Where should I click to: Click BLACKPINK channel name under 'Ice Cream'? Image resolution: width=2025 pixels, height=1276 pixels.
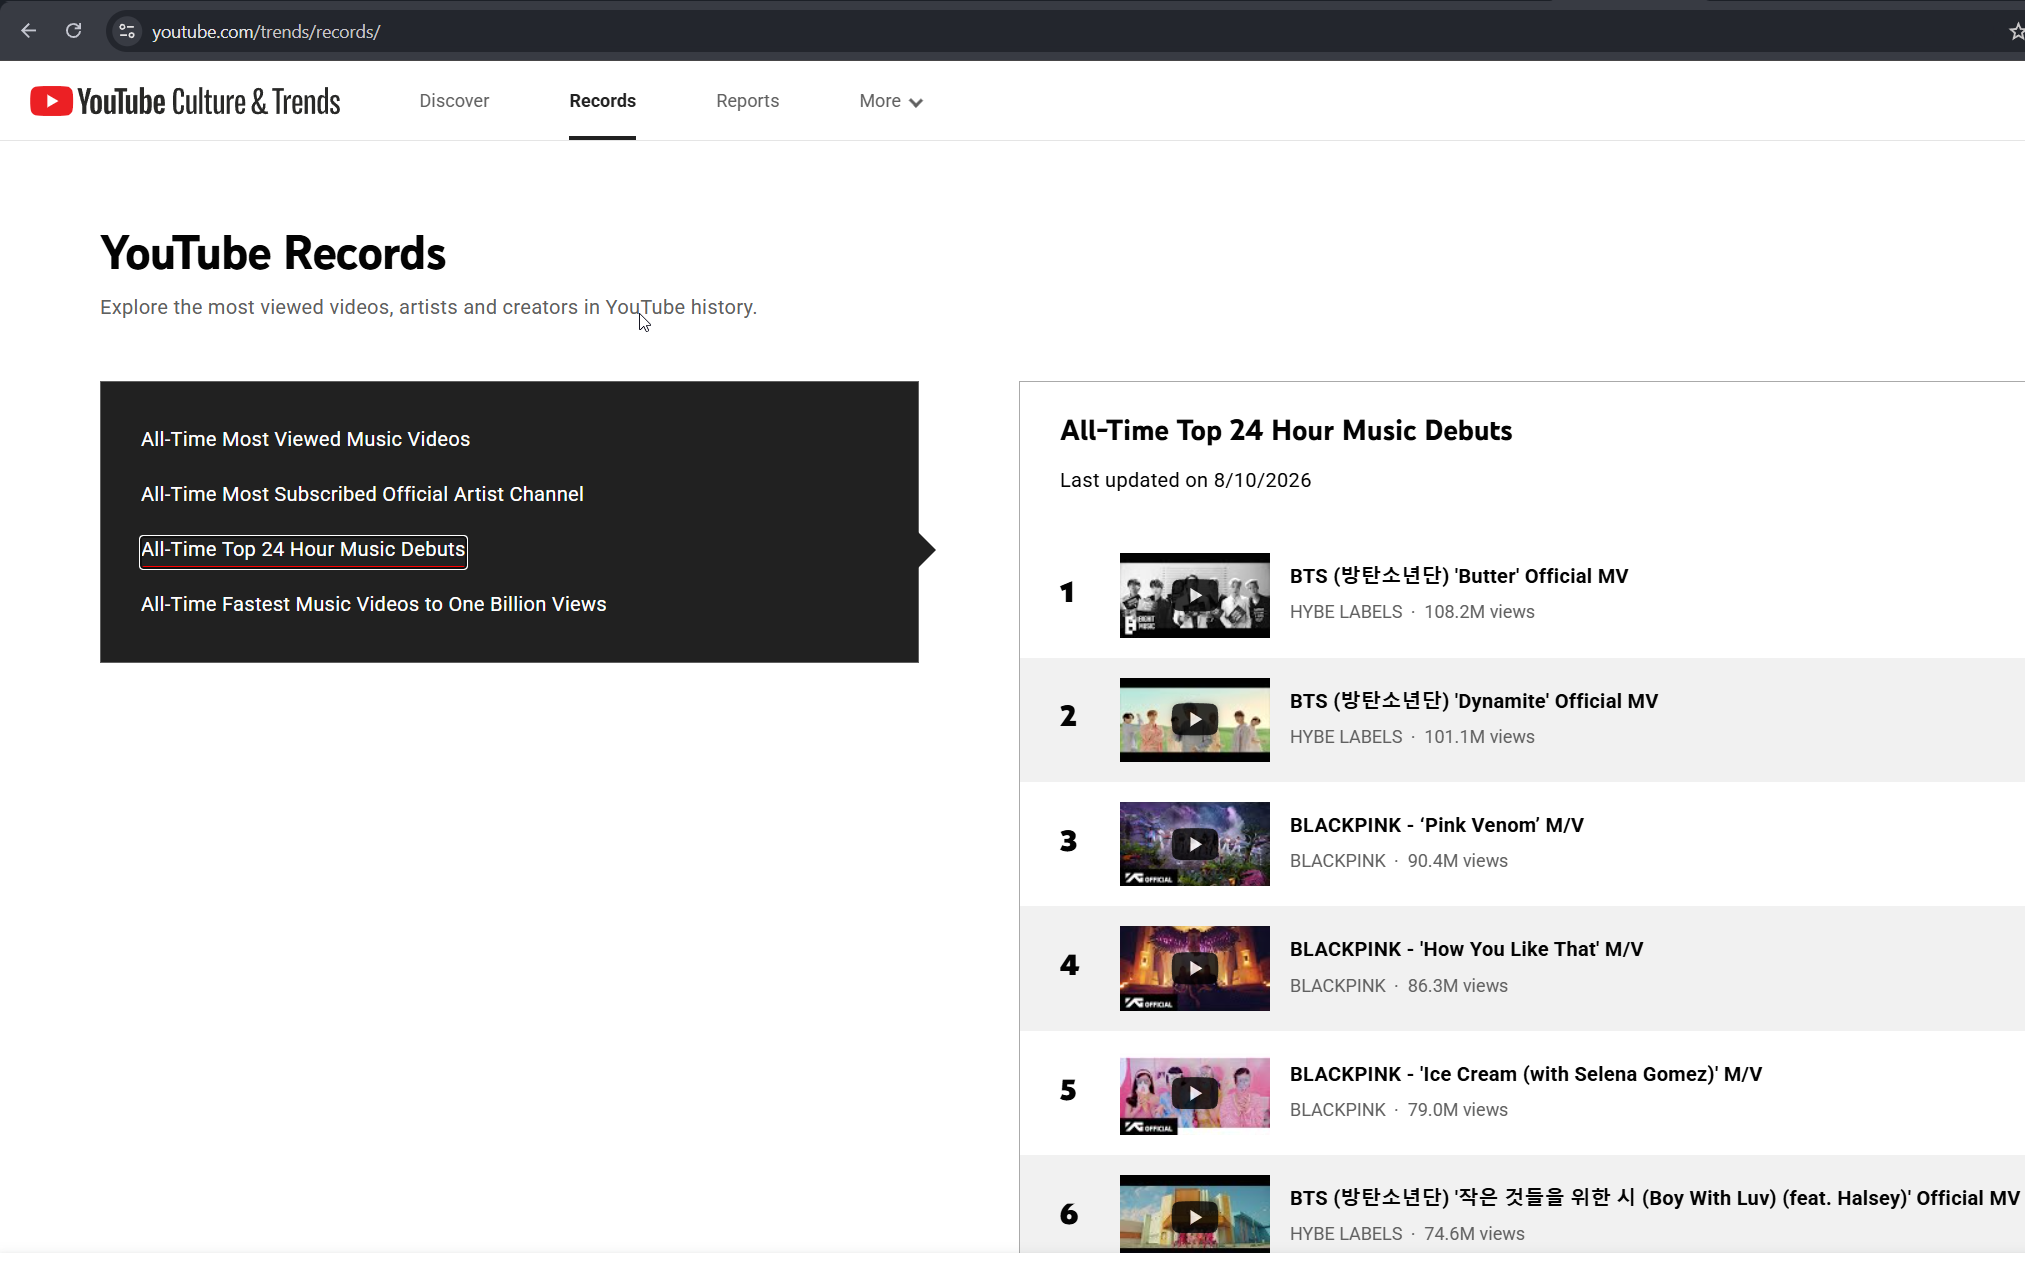click(x=1338, y=1110)
